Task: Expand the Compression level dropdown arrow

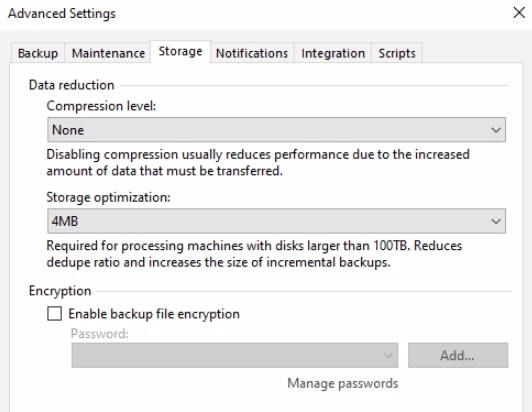Action: click(496, 130)
